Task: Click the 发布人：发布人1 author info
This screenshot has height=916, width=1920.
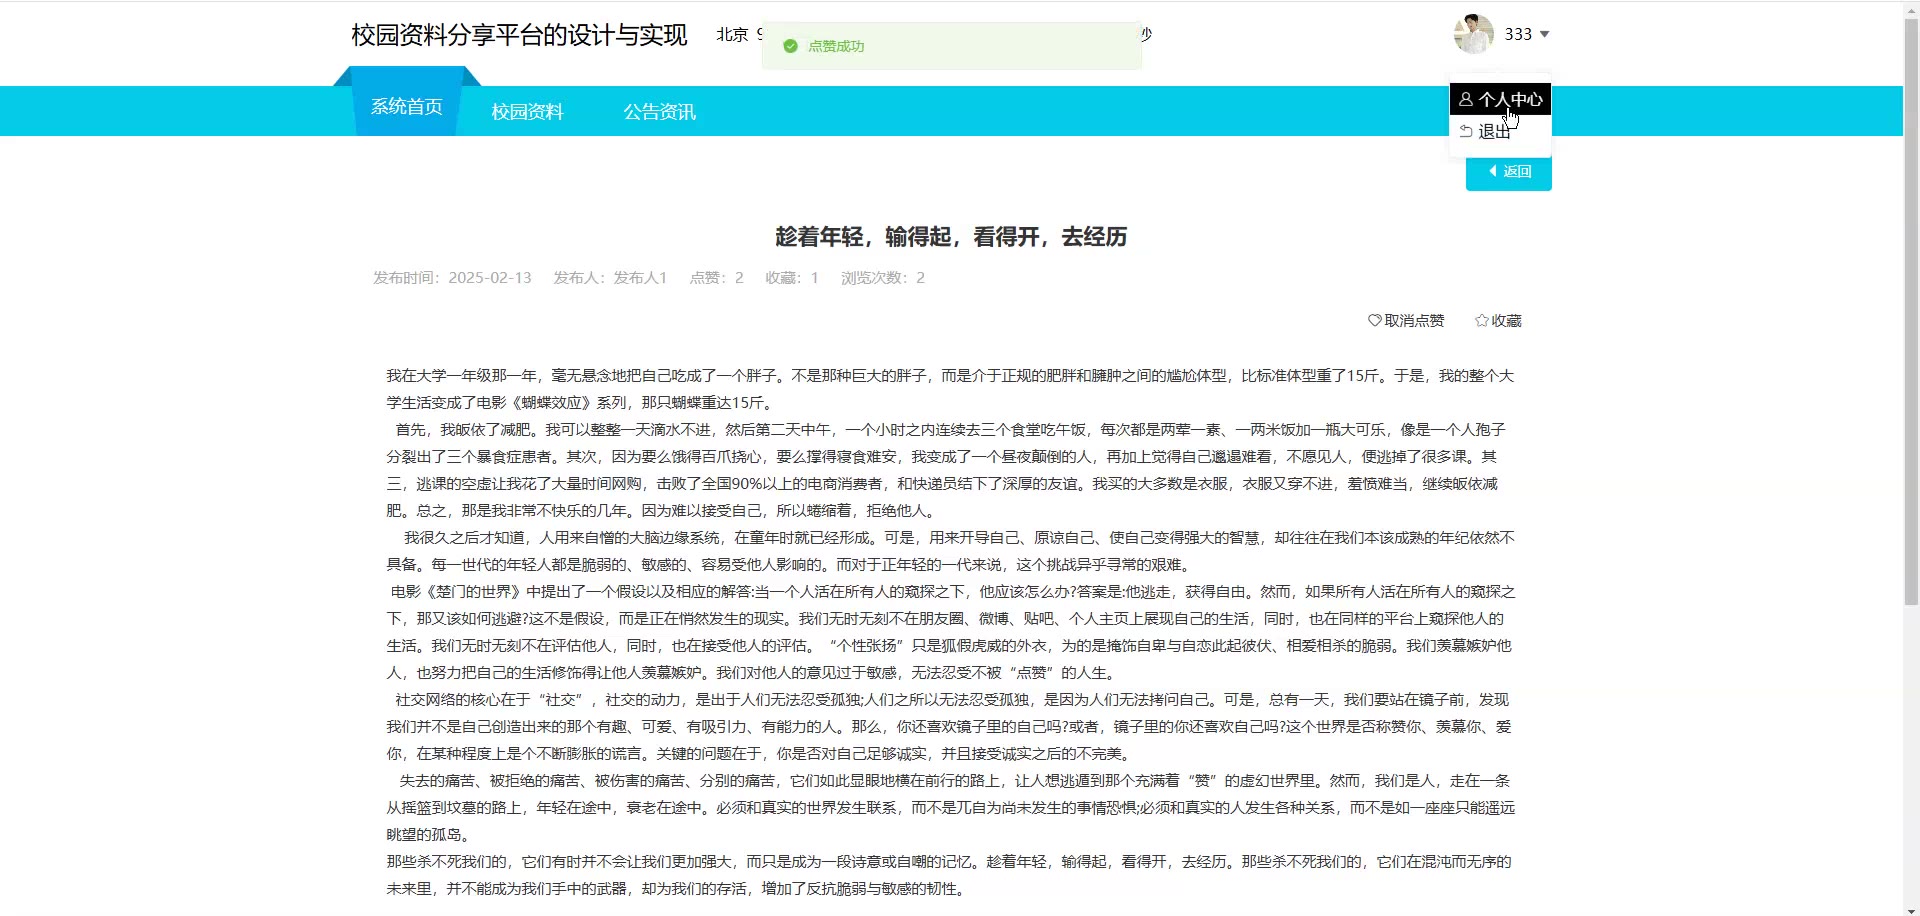Action: tap(610, 278)
